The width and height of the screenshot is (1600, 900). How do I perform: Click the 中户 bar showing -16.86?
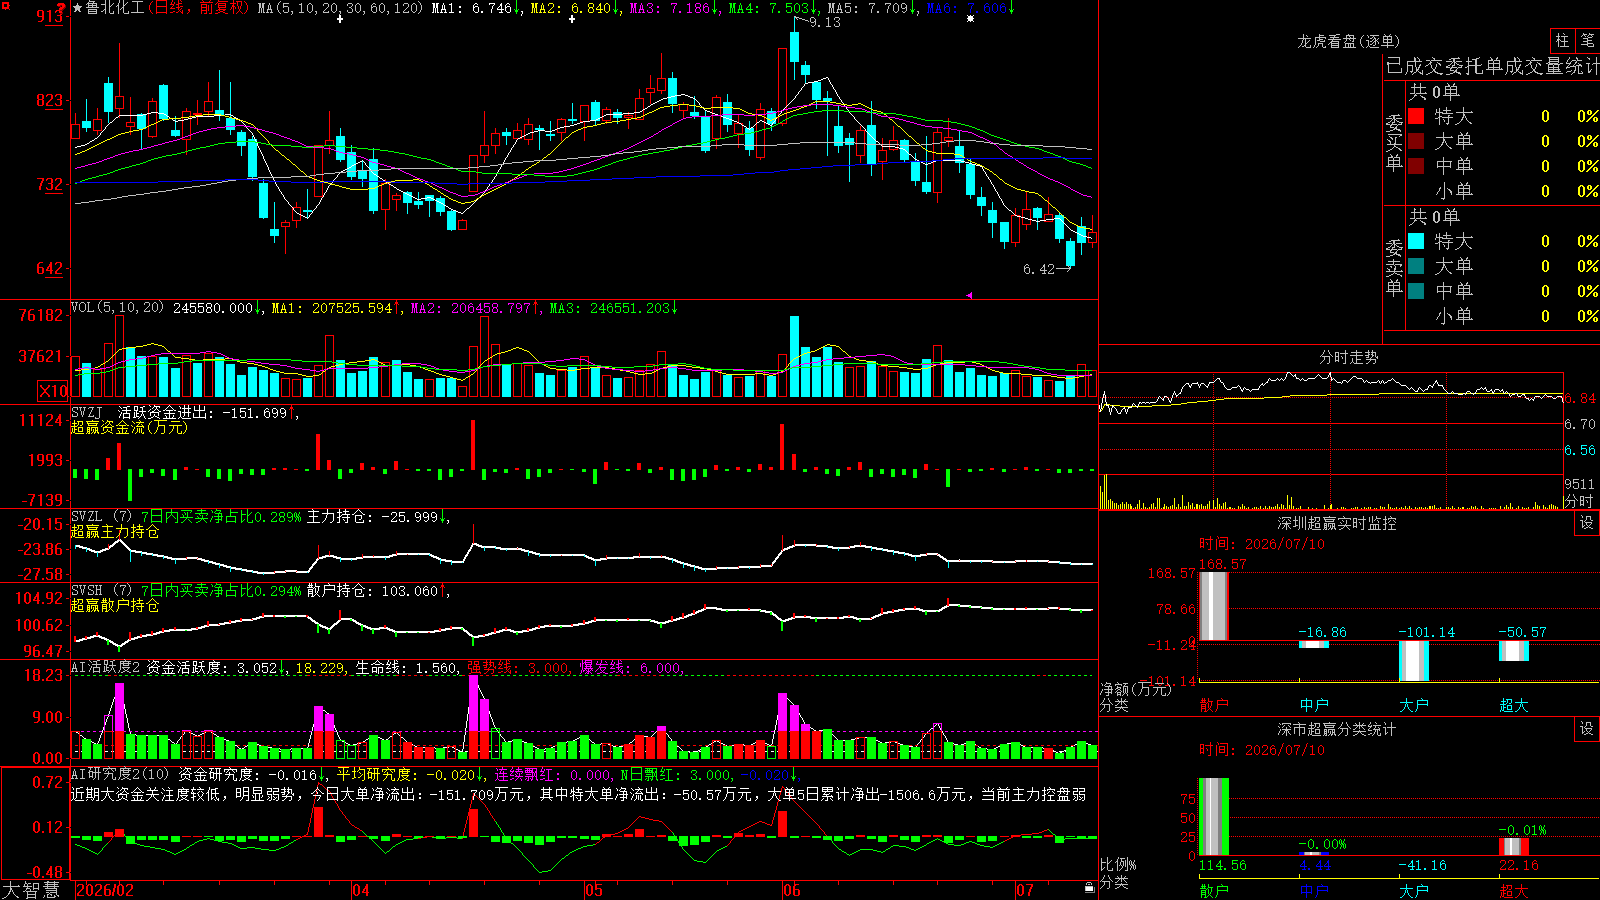coord(1314,644)
